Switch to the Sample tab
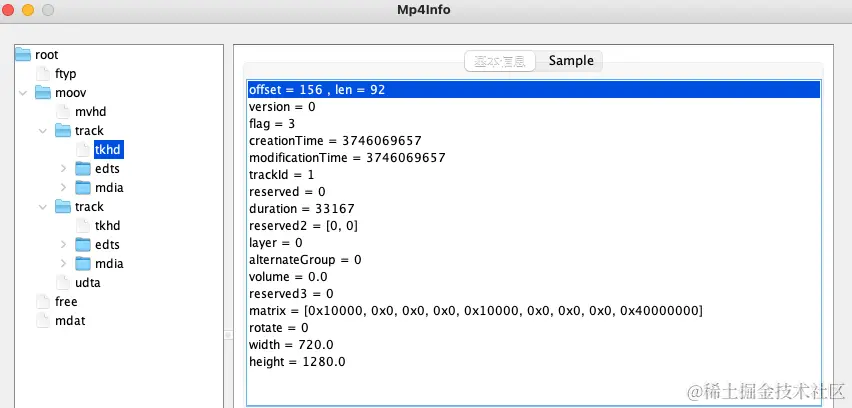This screenshot has width=852, height=408. [569, 61]
